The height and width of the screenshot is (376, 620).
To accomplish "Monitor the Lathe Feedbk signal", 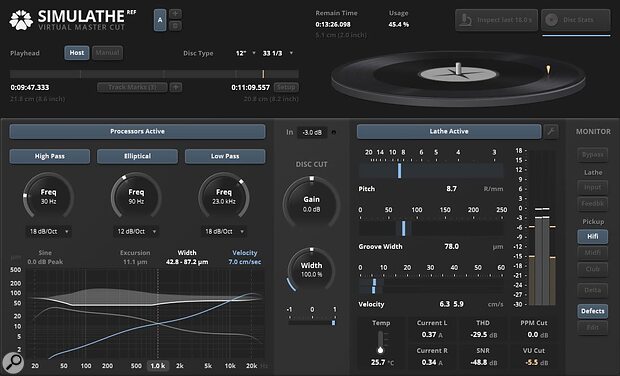I will coord(592,204).
